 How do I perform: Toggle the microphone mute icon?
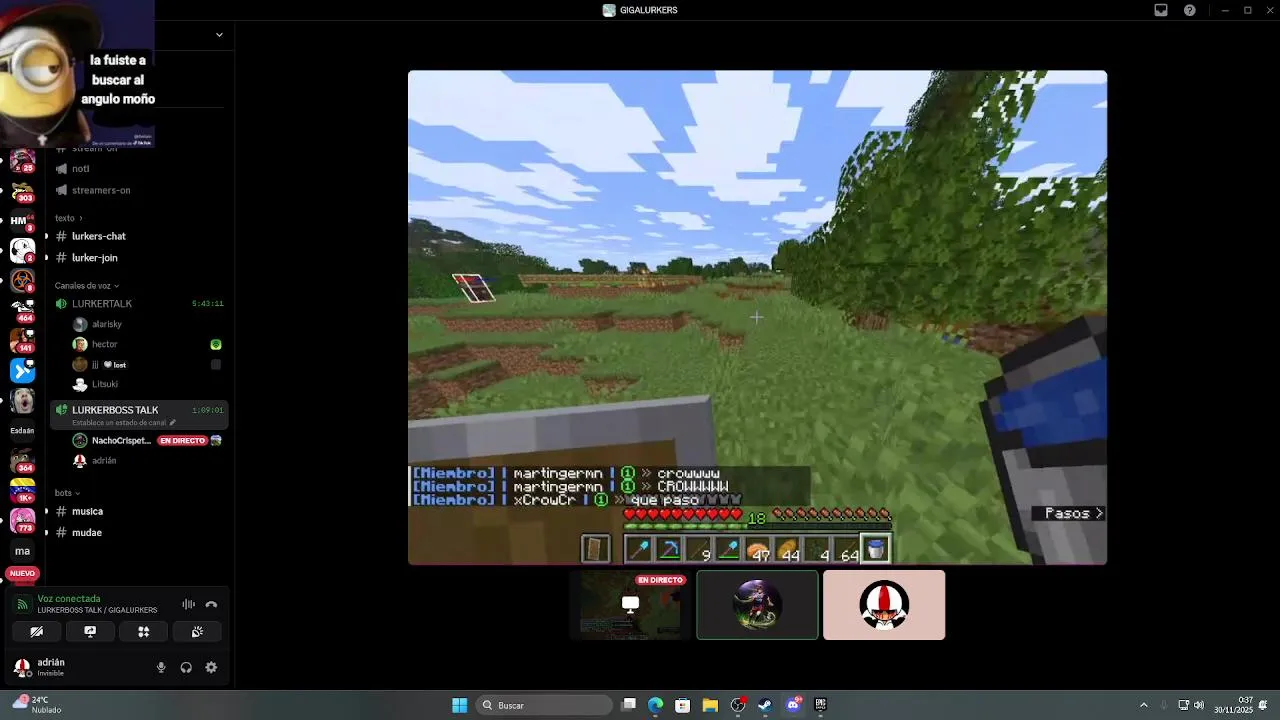161,668
